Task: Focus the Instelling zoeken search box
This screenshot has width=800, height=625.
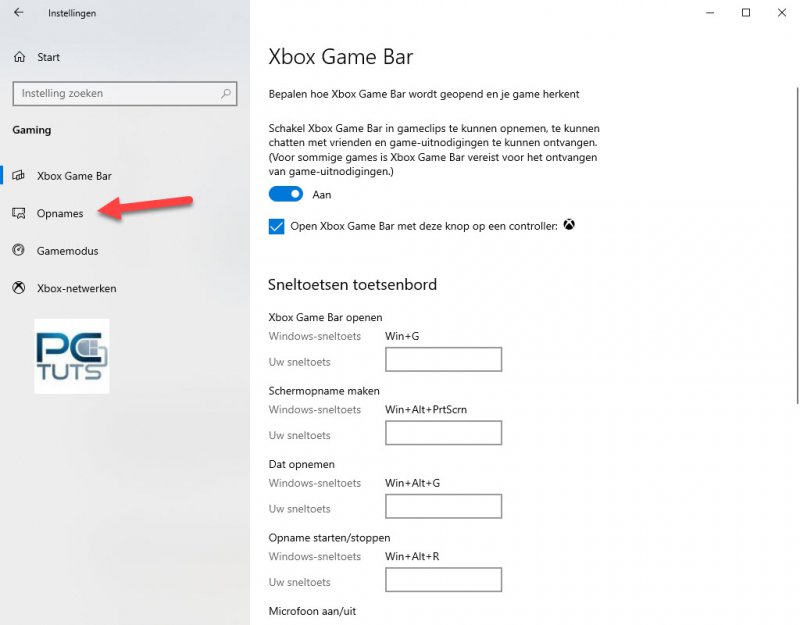Action: 125,93
